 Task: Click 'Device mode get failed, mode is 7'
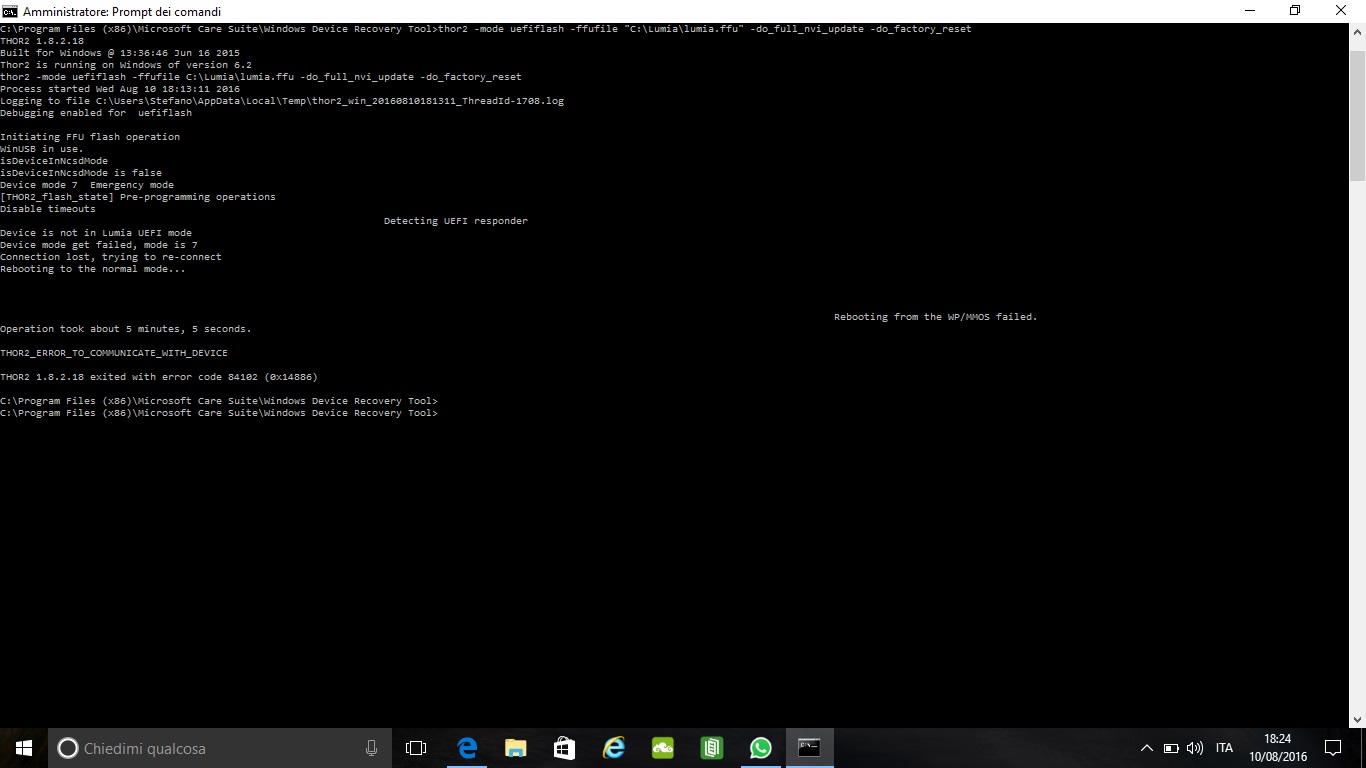coord(99,245)
